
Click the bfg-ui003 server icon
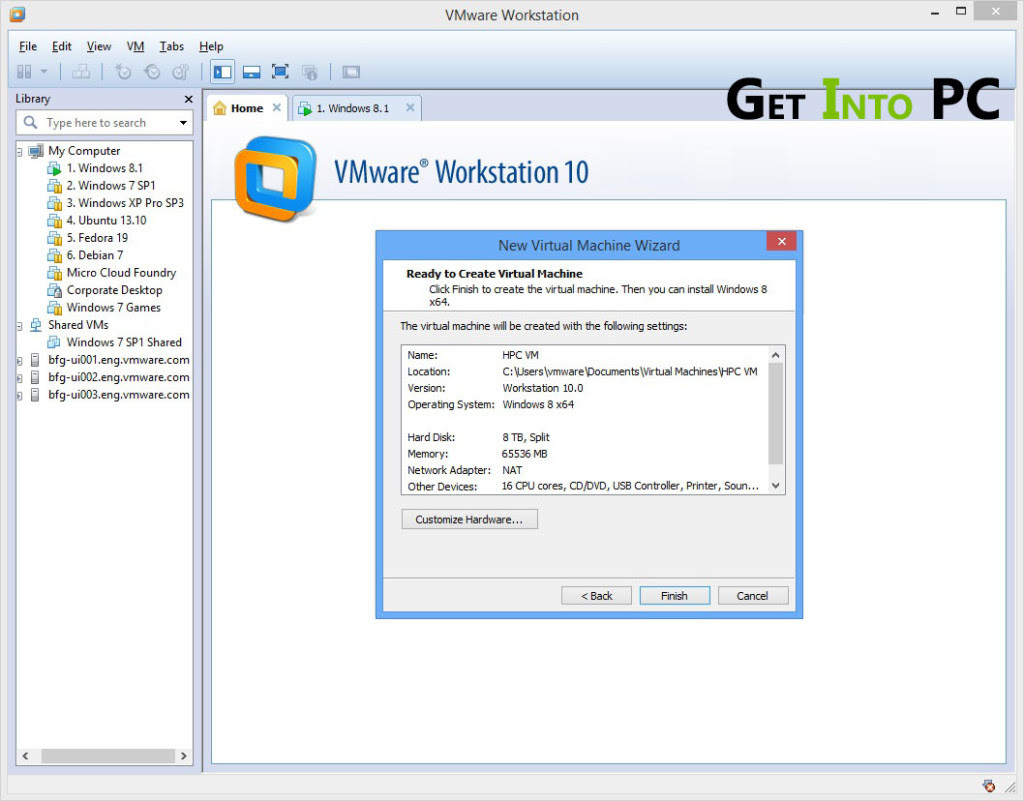coord(35,394)
